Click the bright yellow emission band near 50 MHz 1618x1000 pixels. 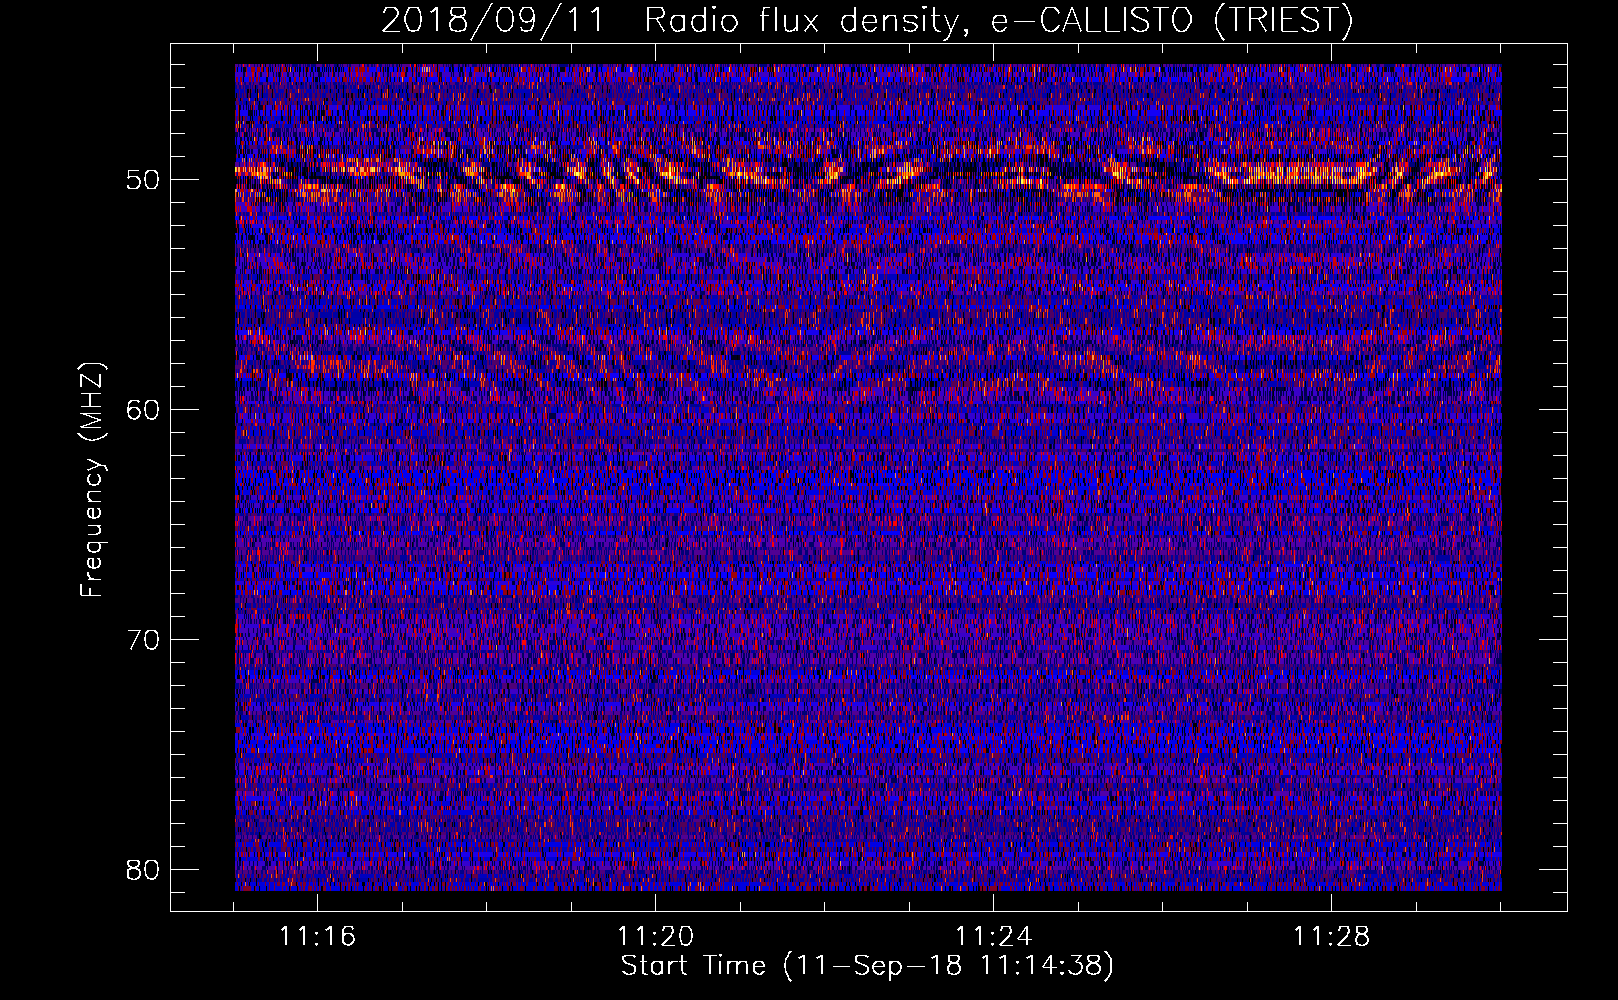point(867,174)
